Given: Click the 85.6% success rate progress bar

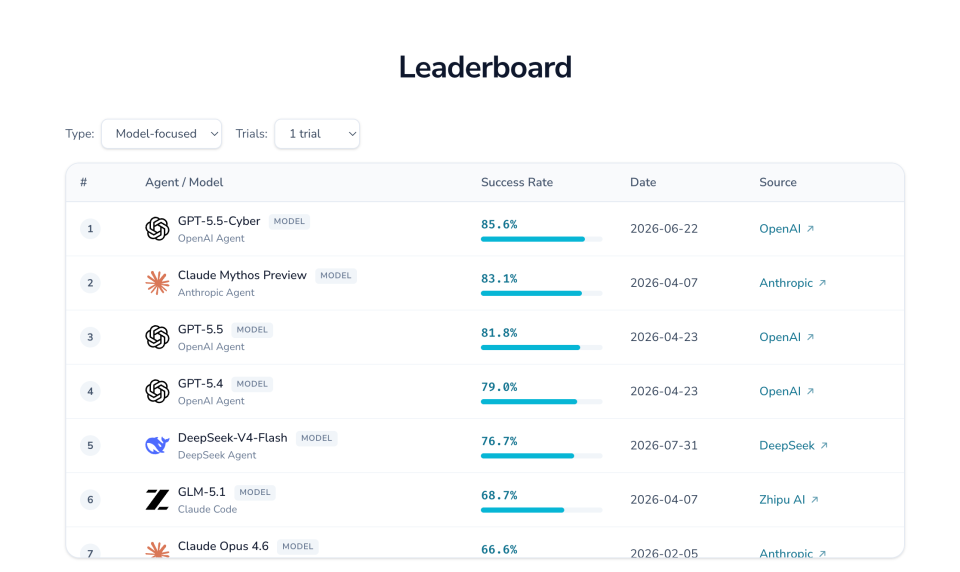Looking at the screenshot, I should pos(541,239).
